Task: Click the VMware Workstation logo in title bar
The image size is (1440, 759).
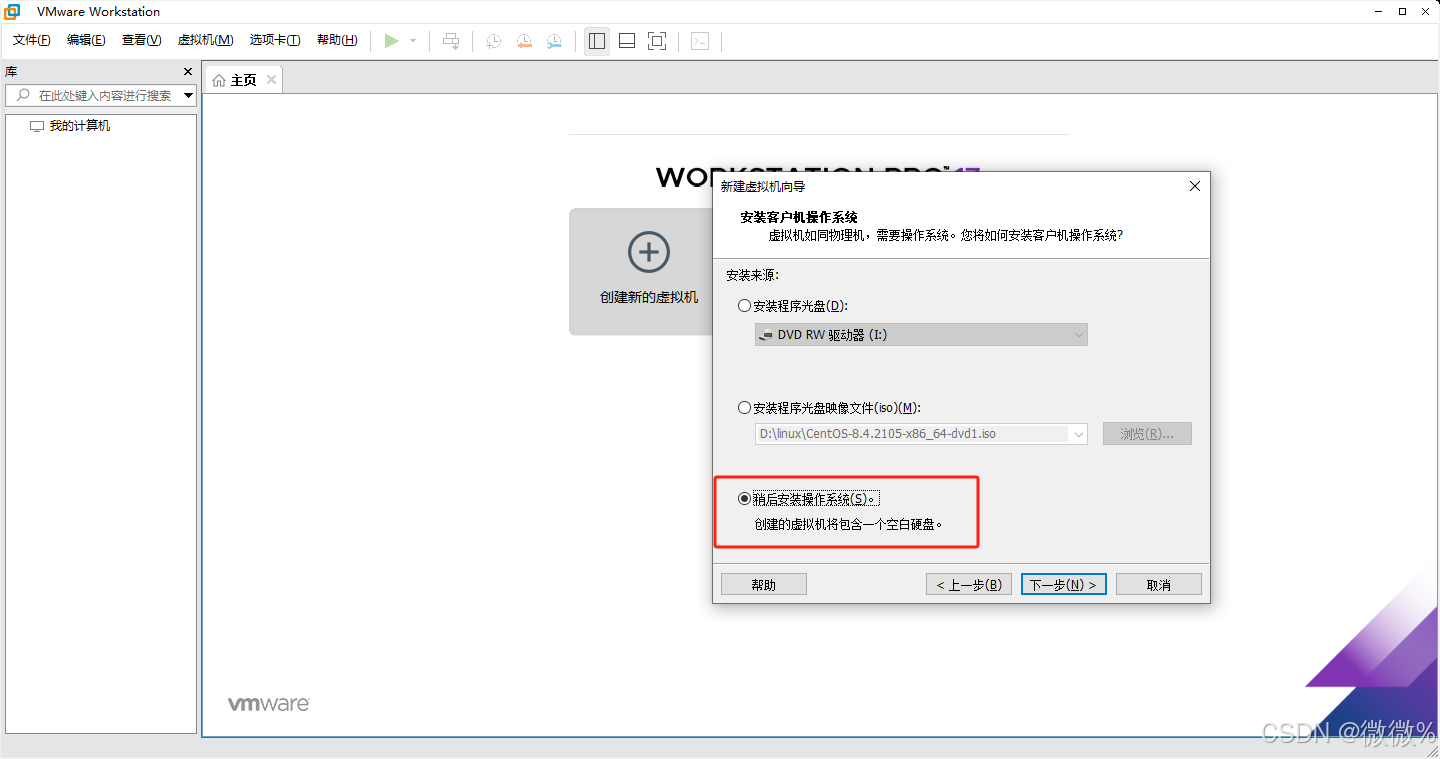Action: (12, 11)
